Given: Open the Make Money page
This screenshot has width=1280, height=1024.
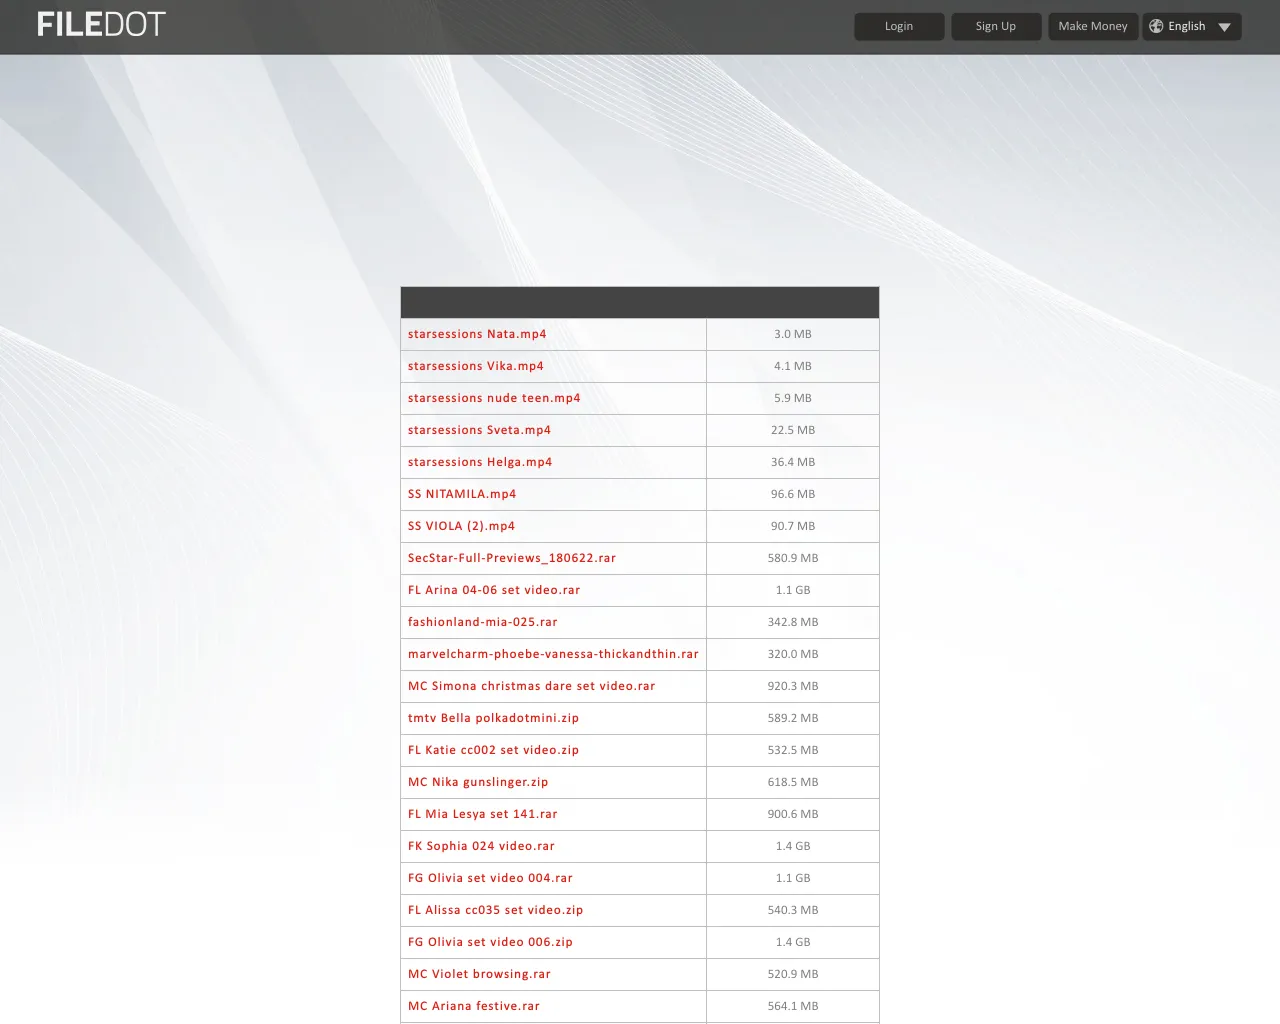Looking at the screenshot, I should pos(1093,26).
